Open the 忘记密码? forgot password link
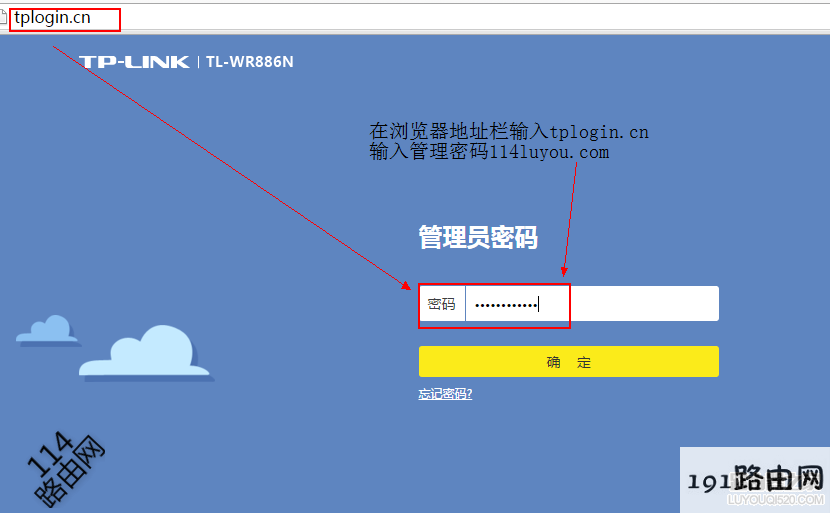This screenshot has height=513, width=830. [x=445, y=394]
